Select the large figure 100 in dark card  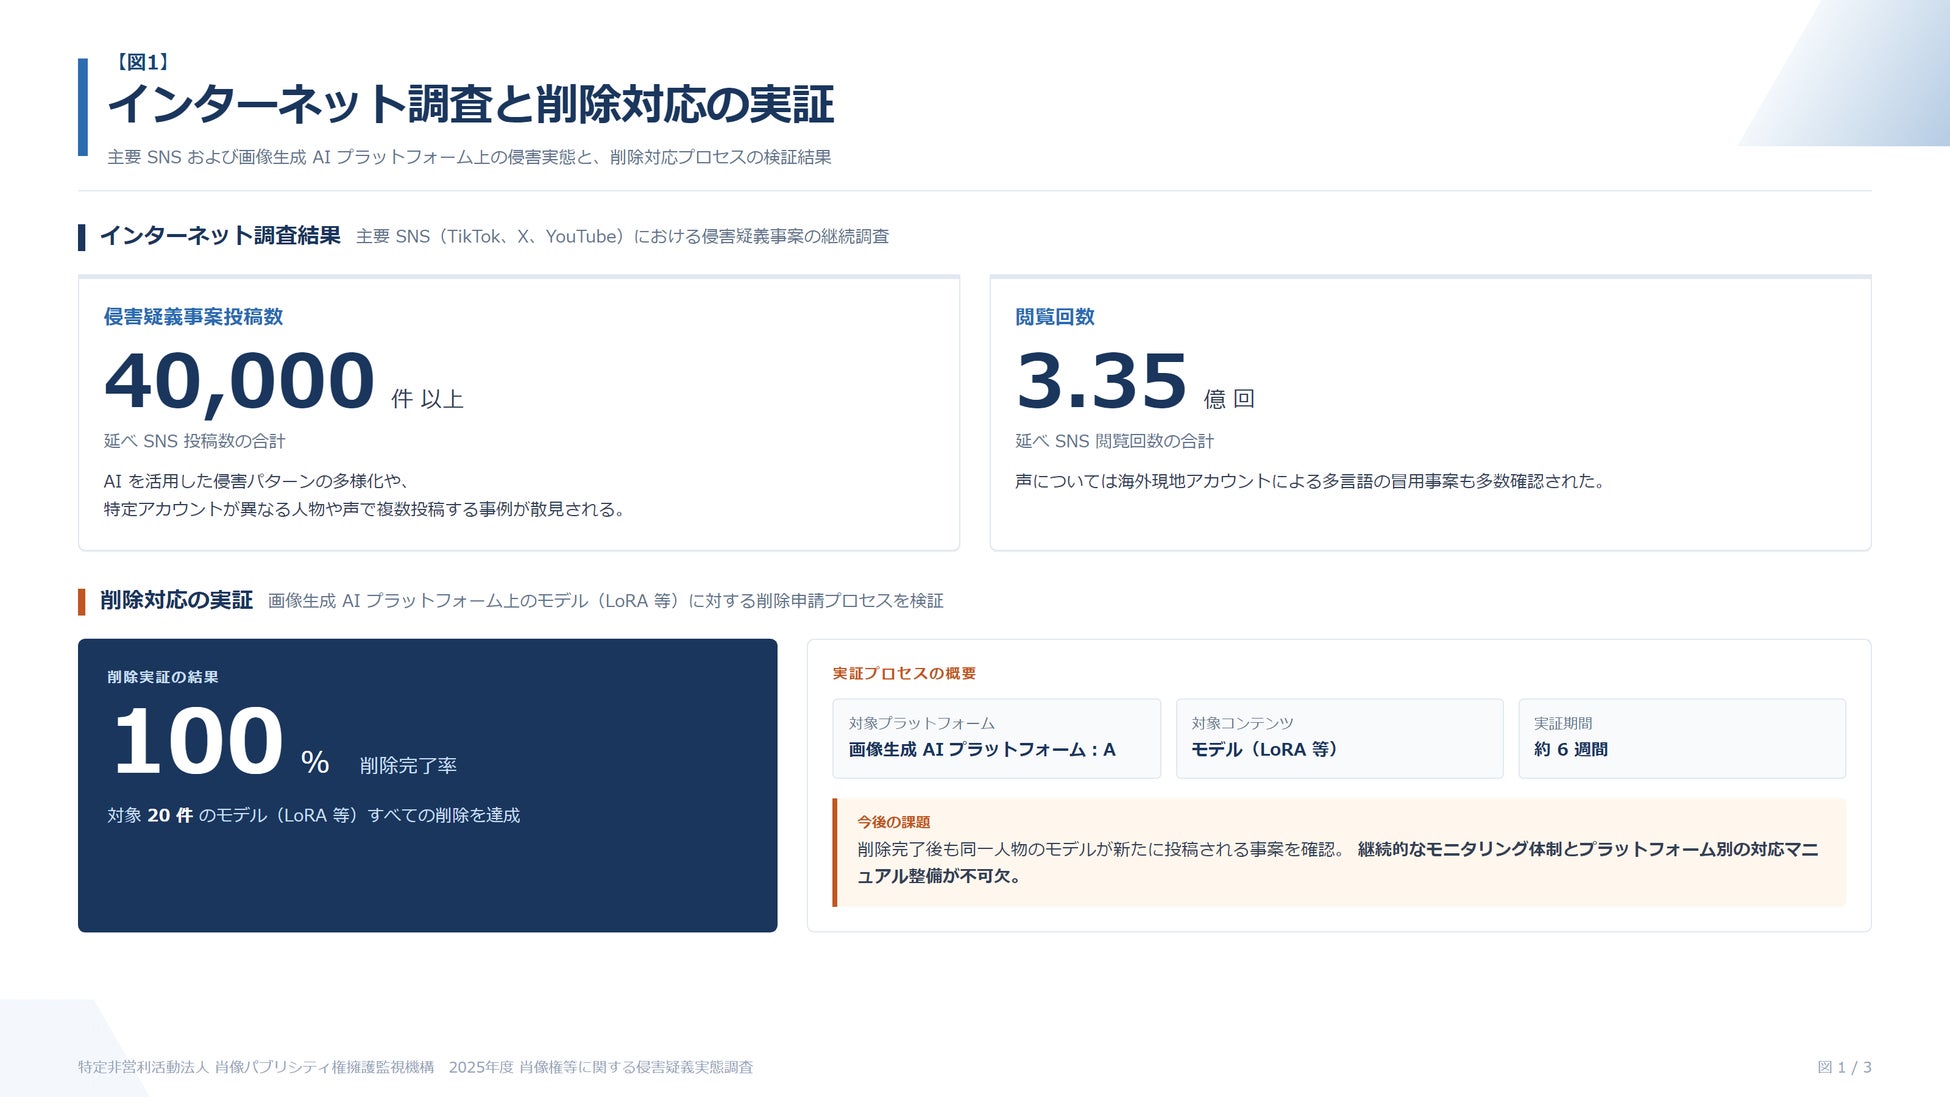pos(198,741)
